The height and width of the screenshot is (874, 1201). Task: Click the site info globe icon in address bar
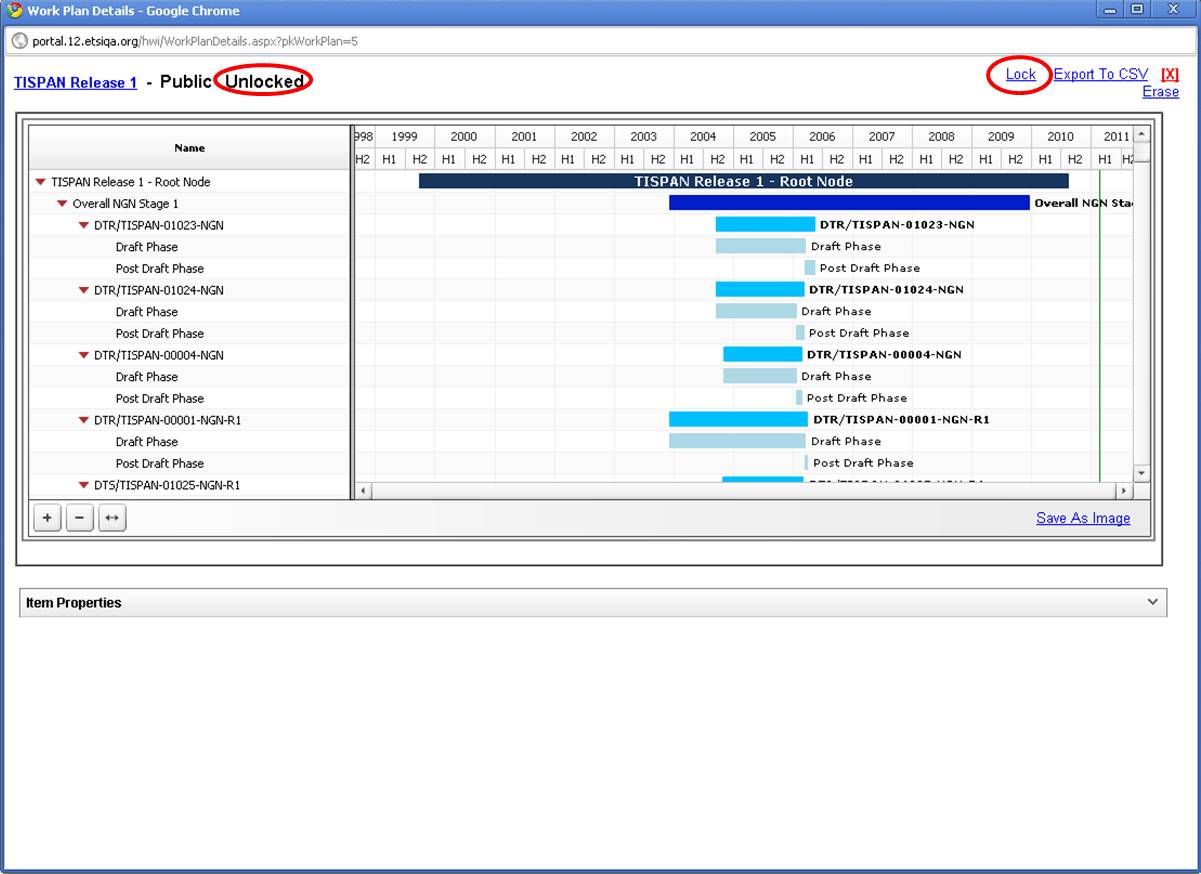coord(20,41)
